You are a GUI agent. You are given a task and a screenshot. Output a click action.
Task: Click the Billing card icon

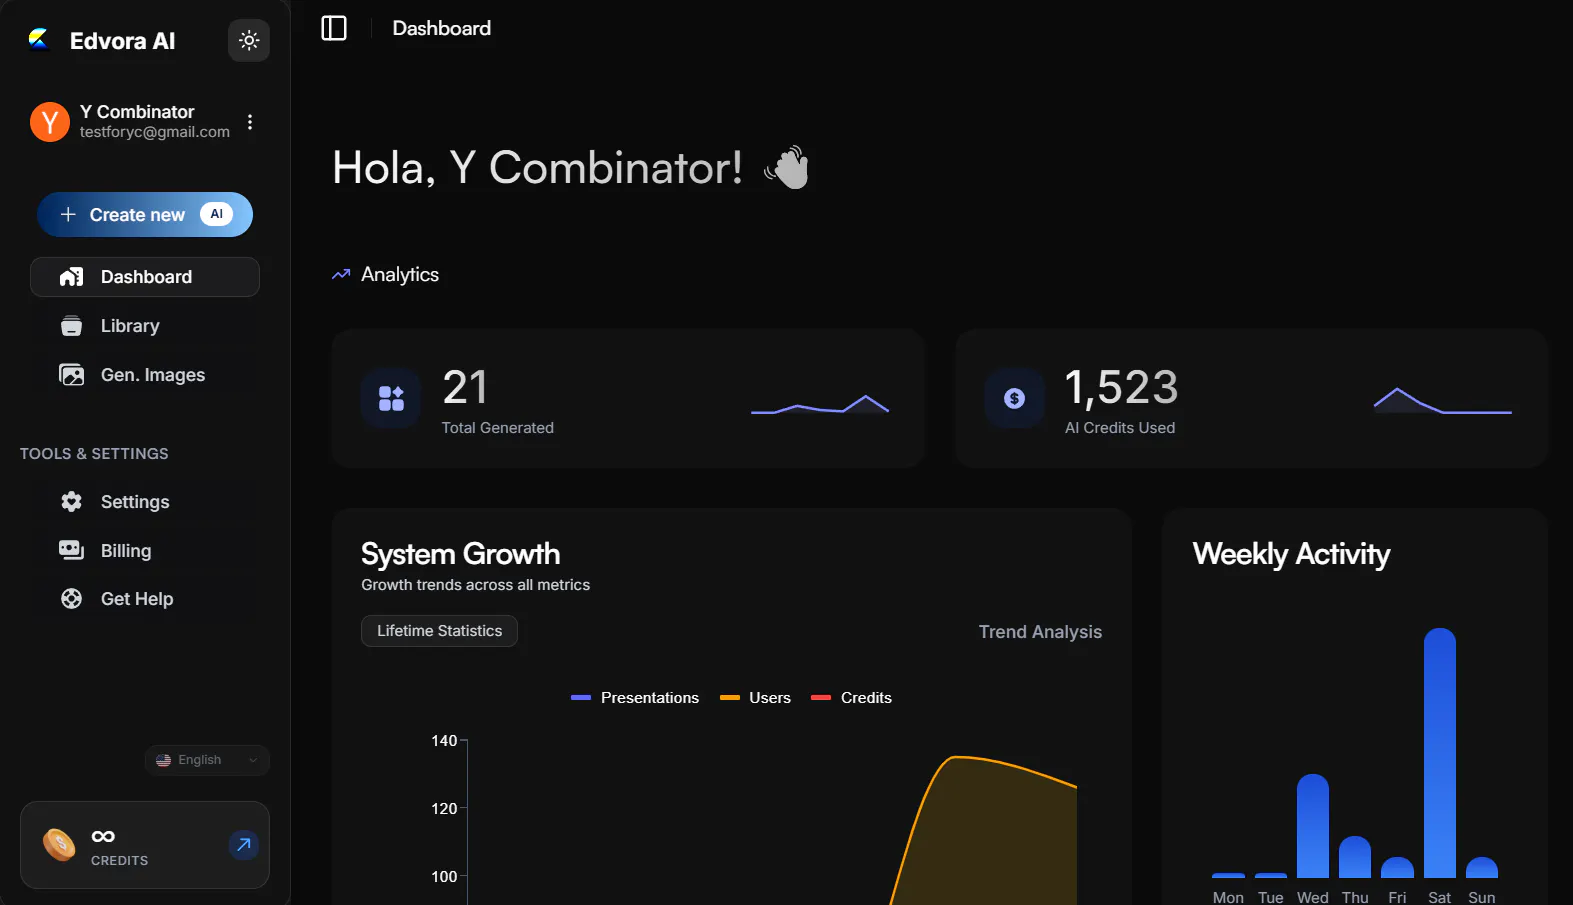pyautogui.click(x=72, y=550)
